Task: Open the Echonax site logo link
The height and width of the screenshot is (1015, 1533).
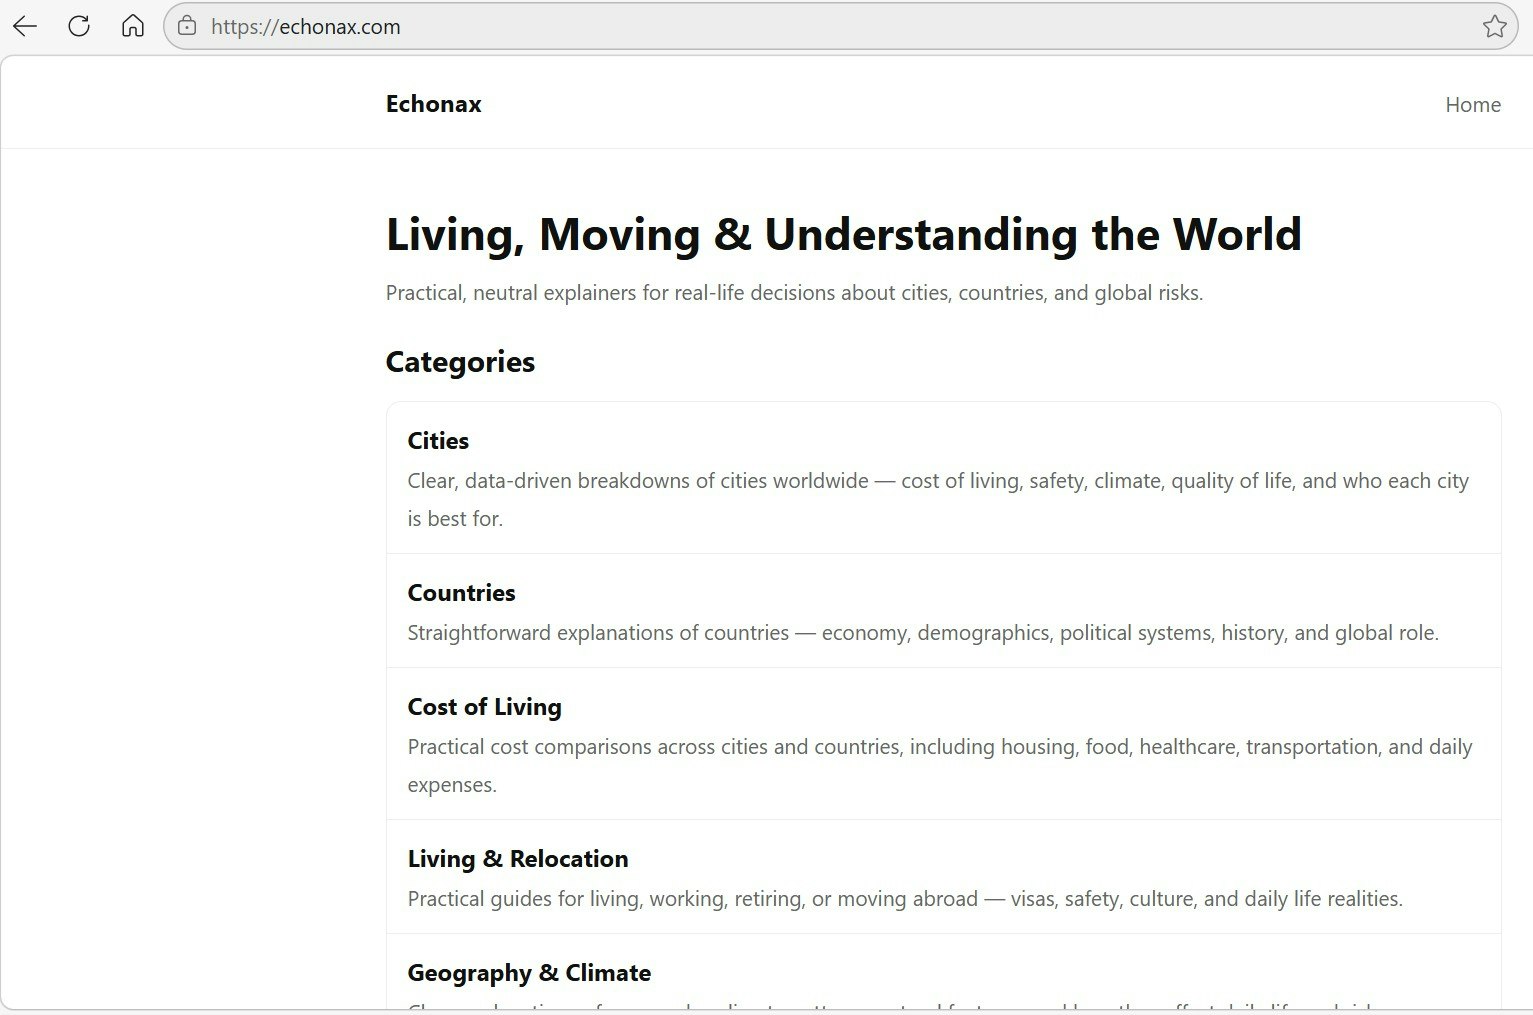Action: click(x=433, y=104)
